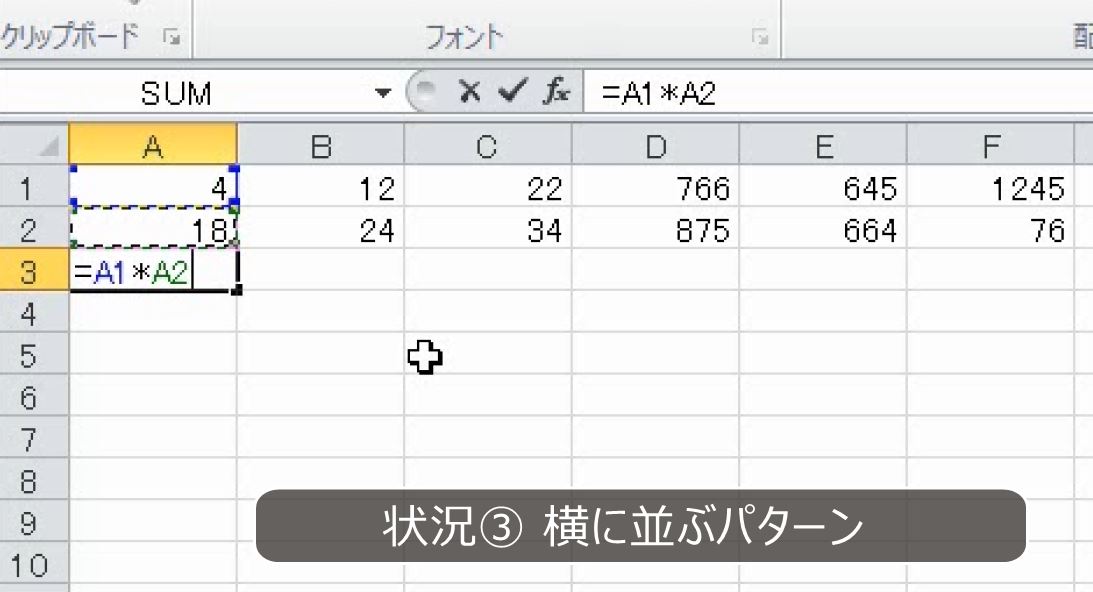This screenshot has width=1093, height=592.
Task: Select cell A2 containing 18
Action: click(152, 230)
